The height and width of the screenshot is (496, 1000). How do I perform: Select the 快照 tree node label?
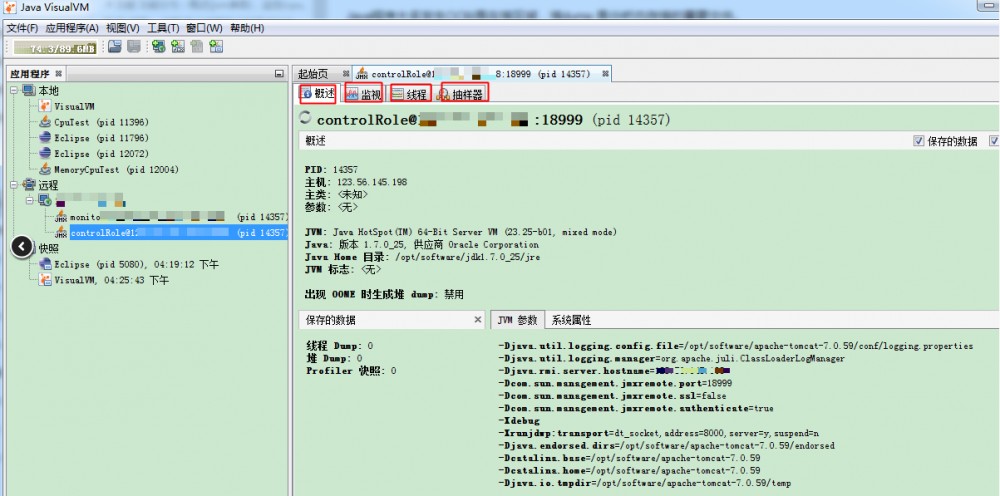[x=48, y=248]
